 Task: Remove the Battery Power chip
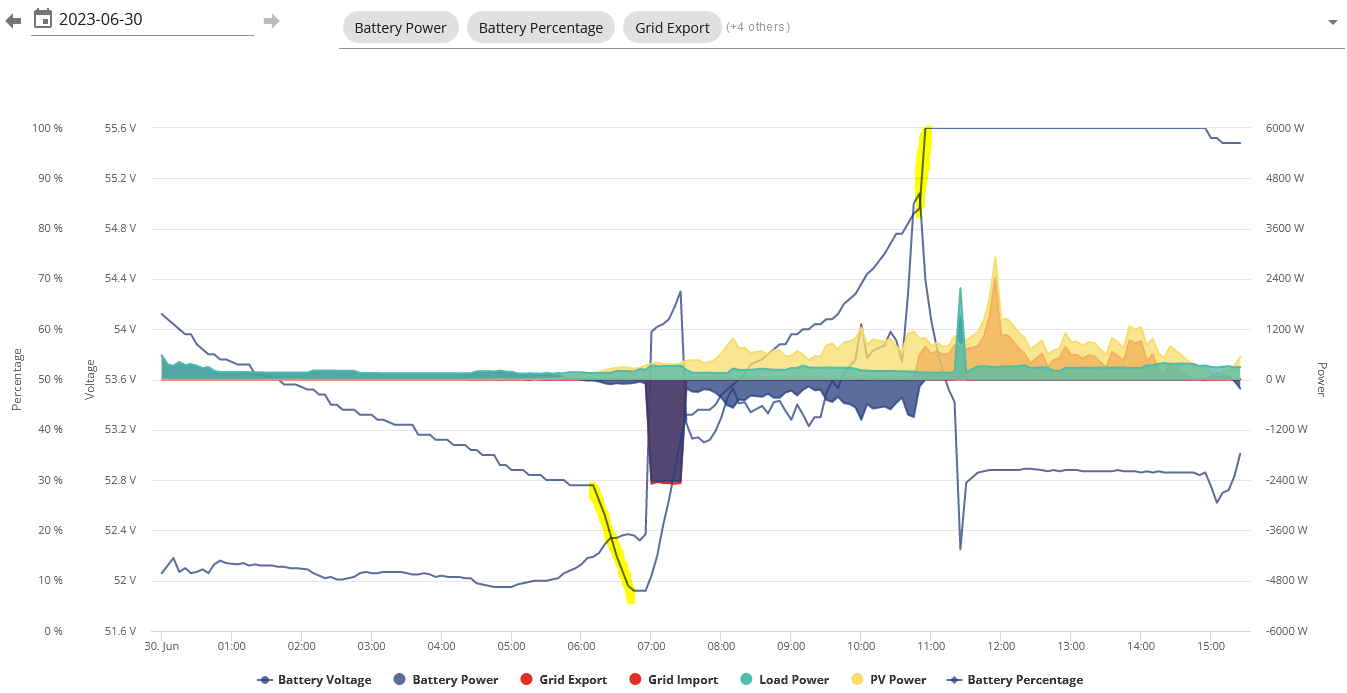pyautogui.click(x=400, y=27)
